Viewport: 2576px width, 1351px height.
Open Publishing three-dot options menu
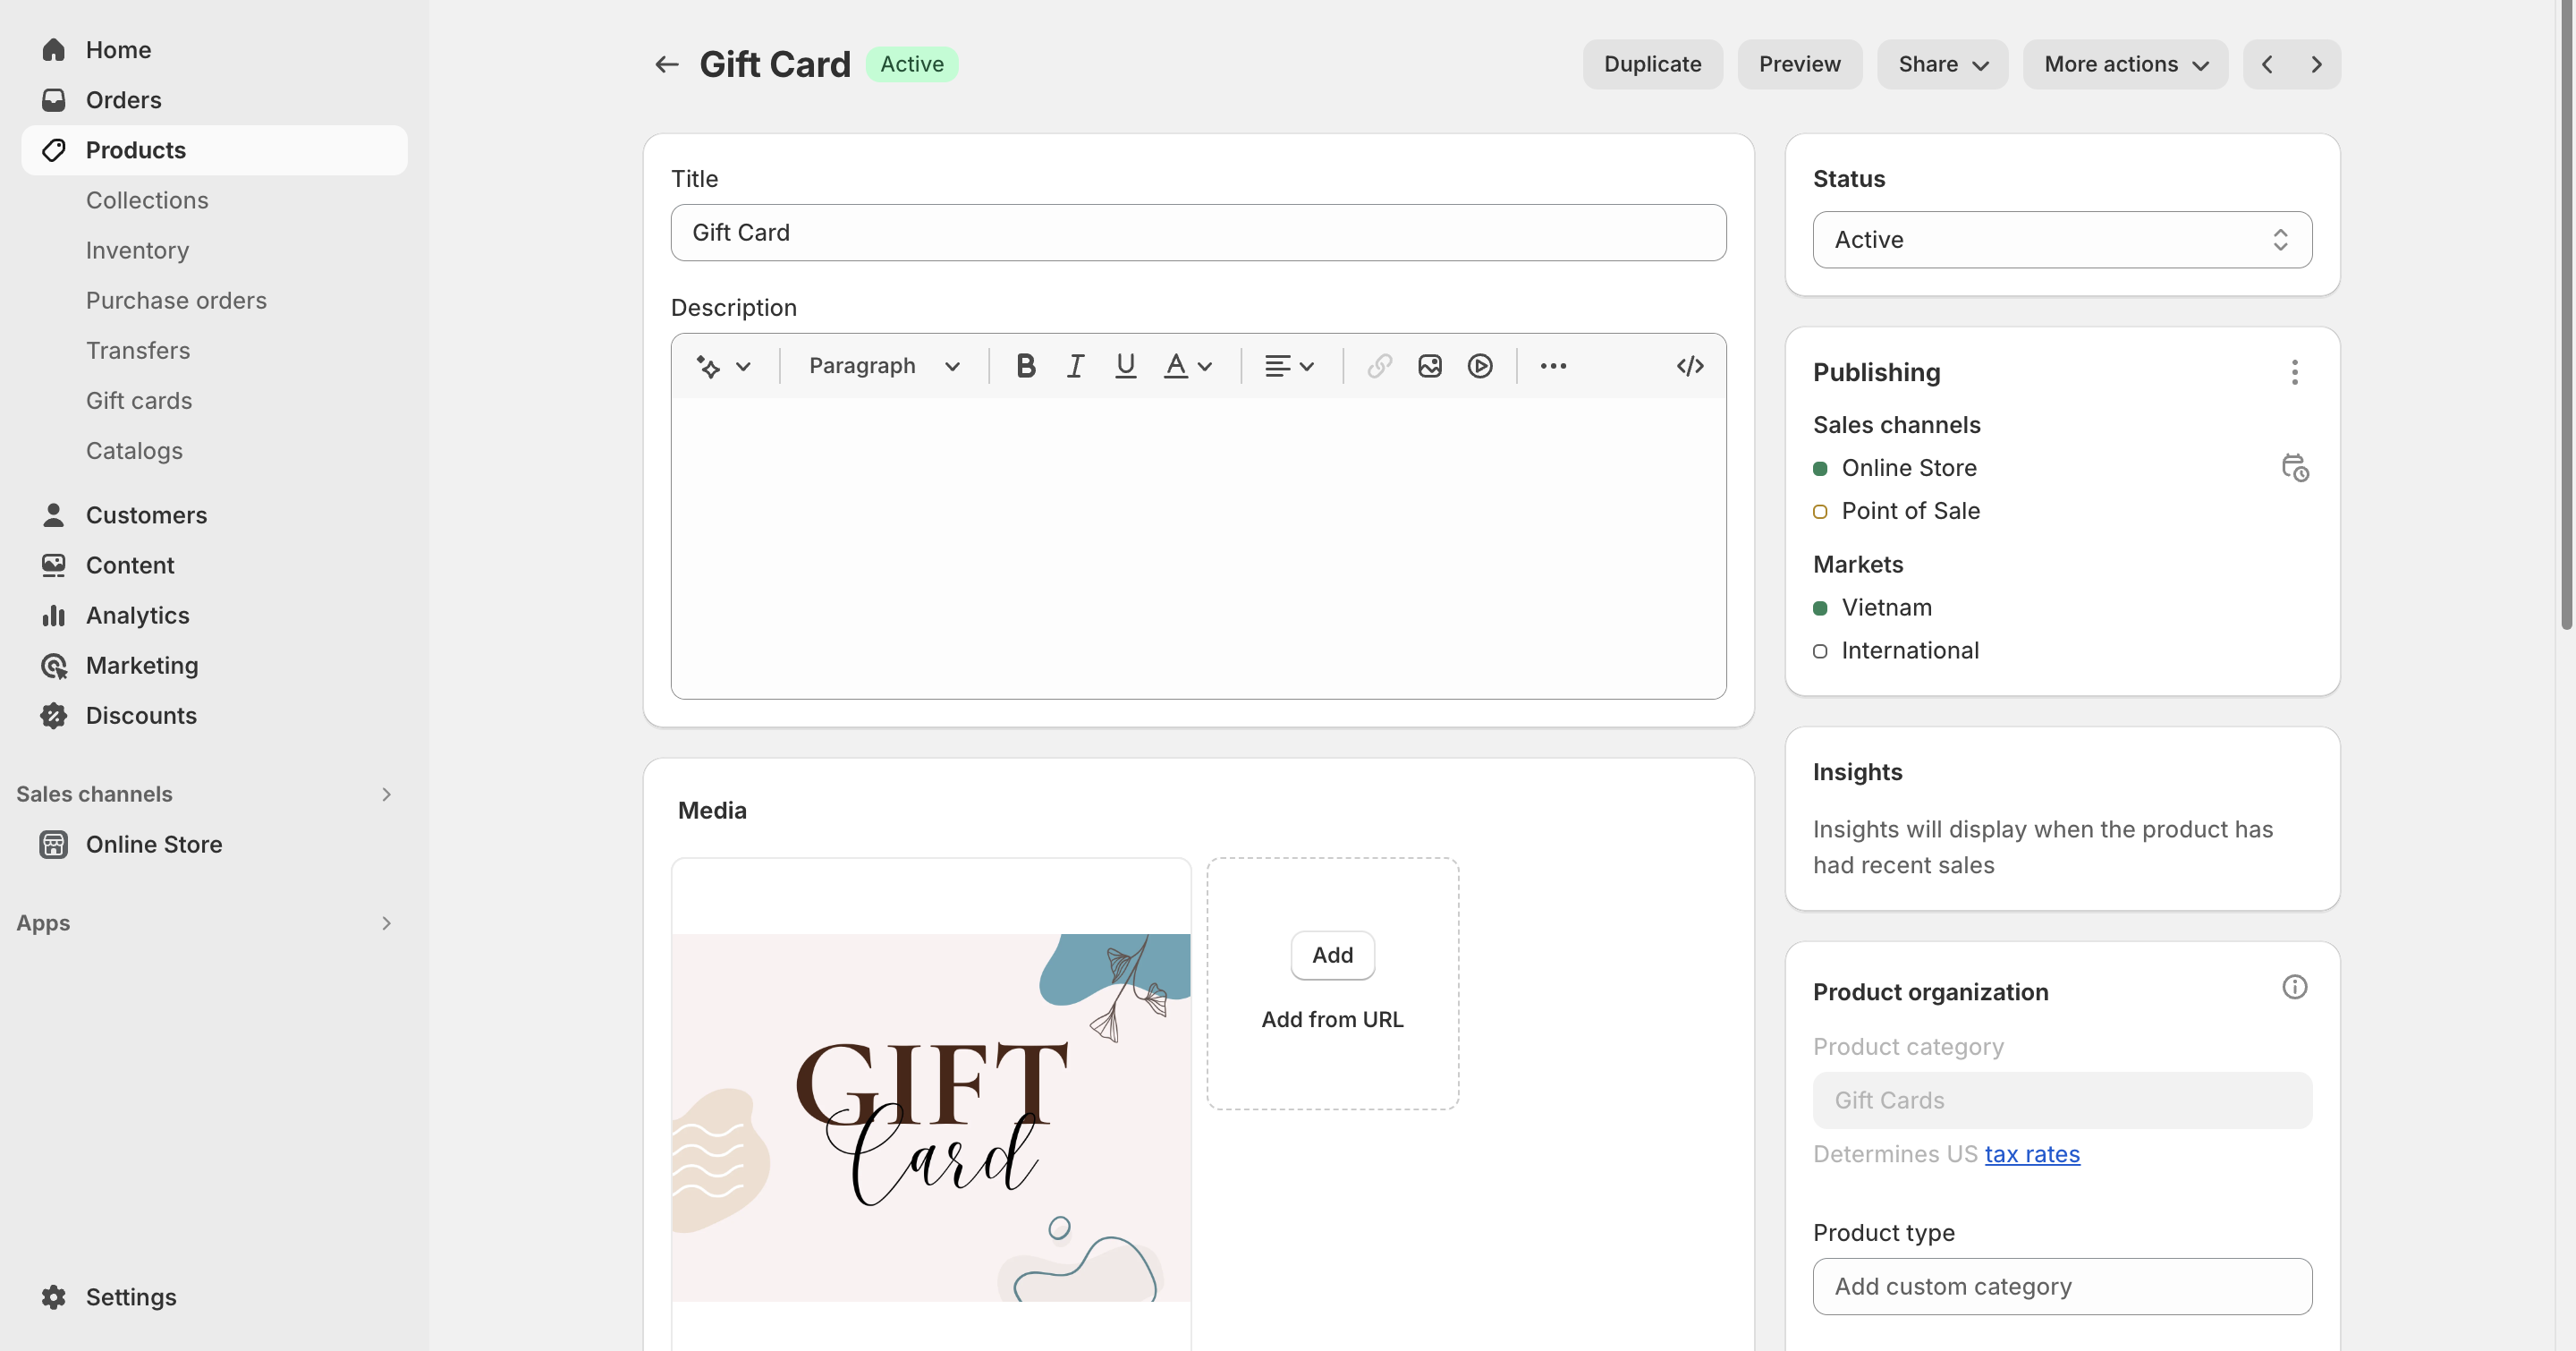2294,372
